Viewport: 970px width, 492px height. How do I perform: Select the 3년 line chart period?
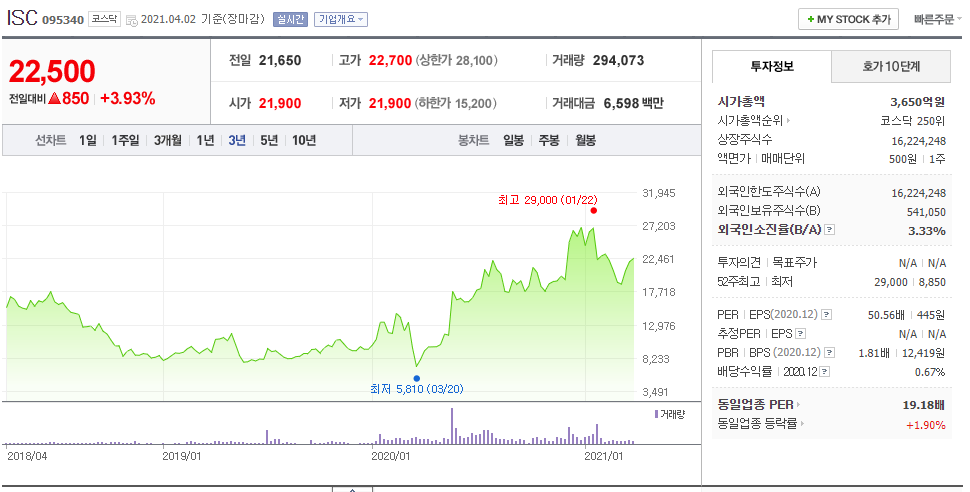coord(237,140)
